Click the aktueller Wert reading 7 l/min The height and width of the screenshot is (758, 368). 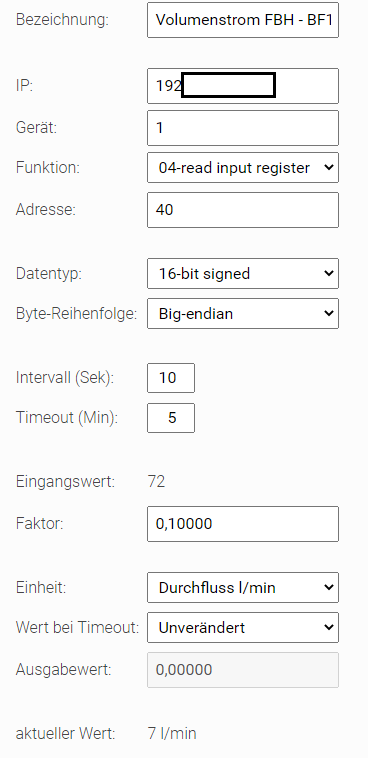coord(172,734)
